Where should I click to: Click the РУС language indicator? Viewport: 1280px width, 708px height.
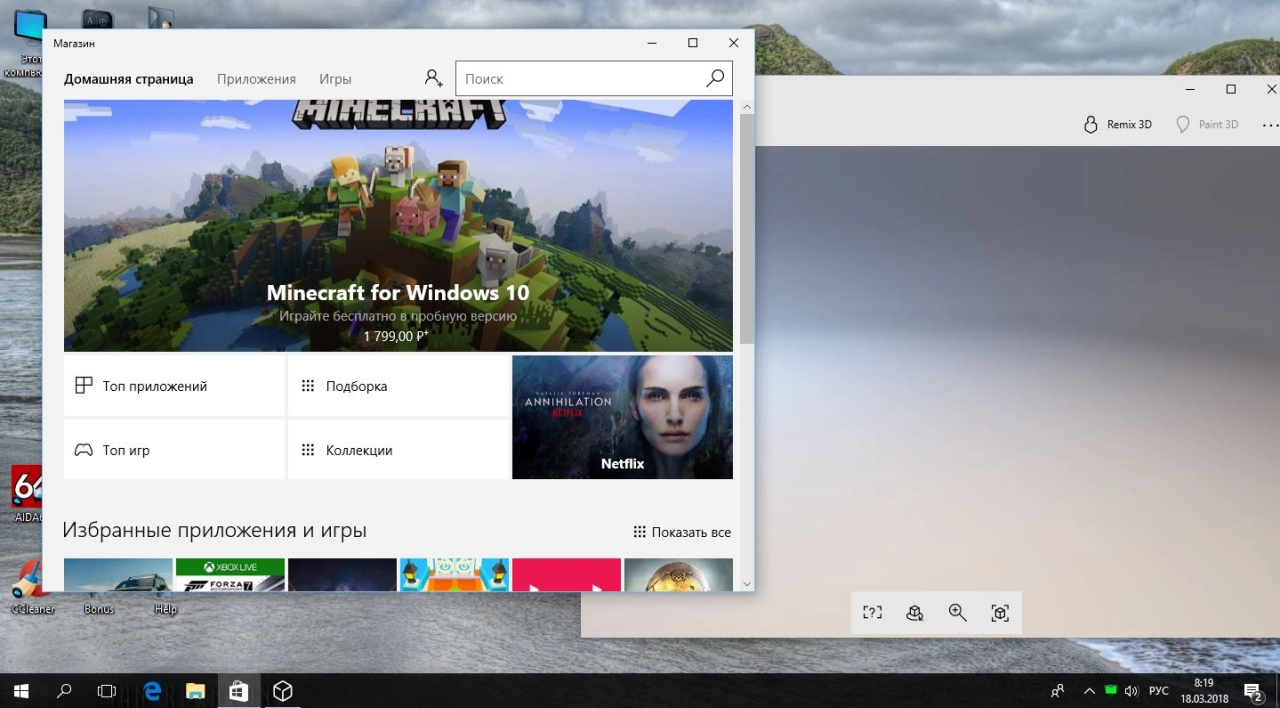1159,690
